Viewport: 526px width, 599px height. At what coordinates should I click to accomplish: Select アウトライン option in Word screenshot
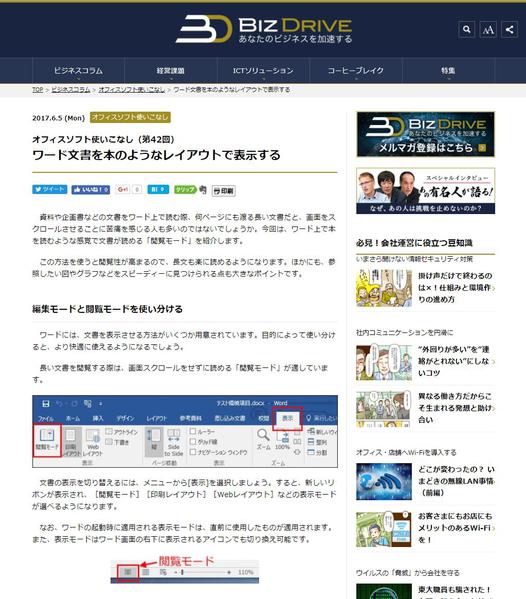[x=121, y=432]
